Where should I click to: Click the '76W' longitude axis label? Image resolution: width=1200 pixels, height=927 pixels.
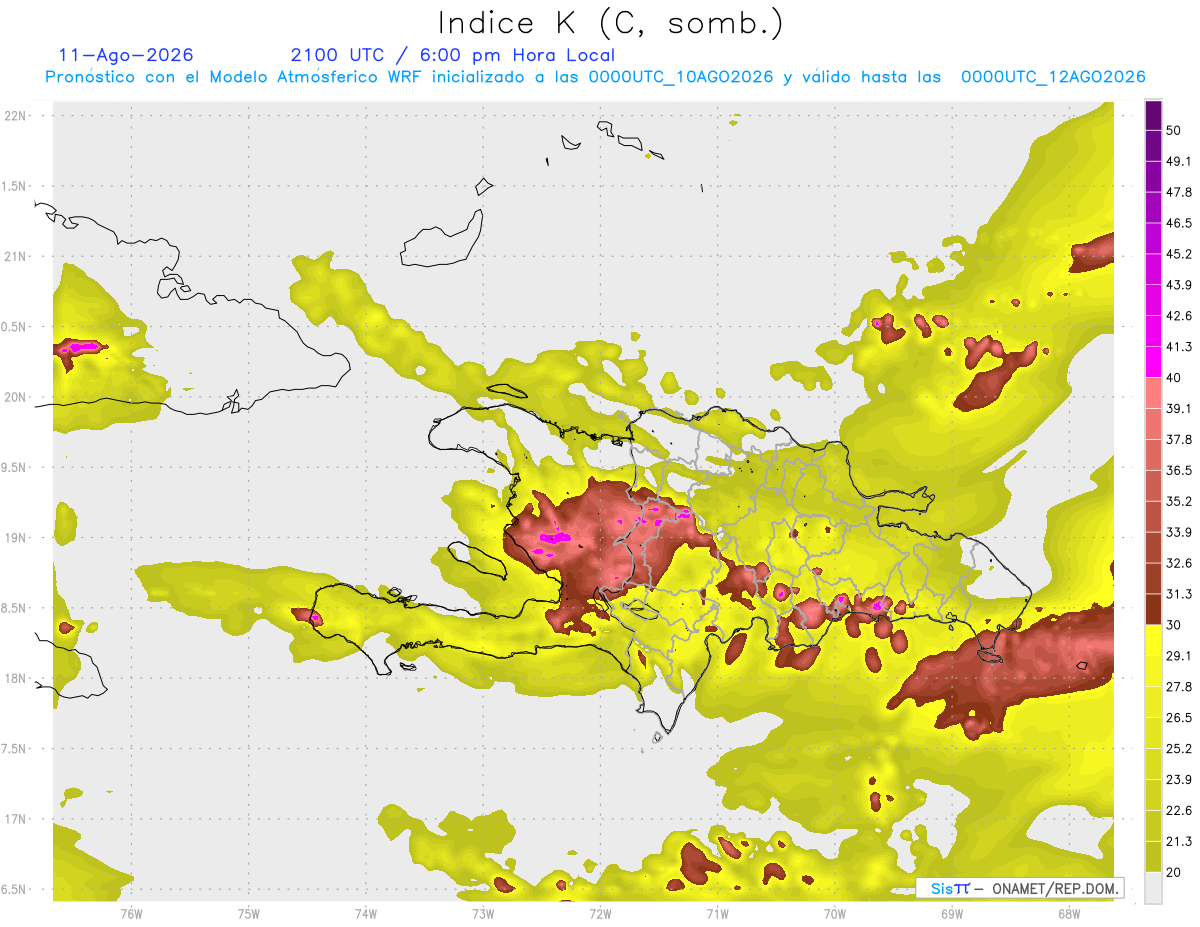(x=131, y=914)
